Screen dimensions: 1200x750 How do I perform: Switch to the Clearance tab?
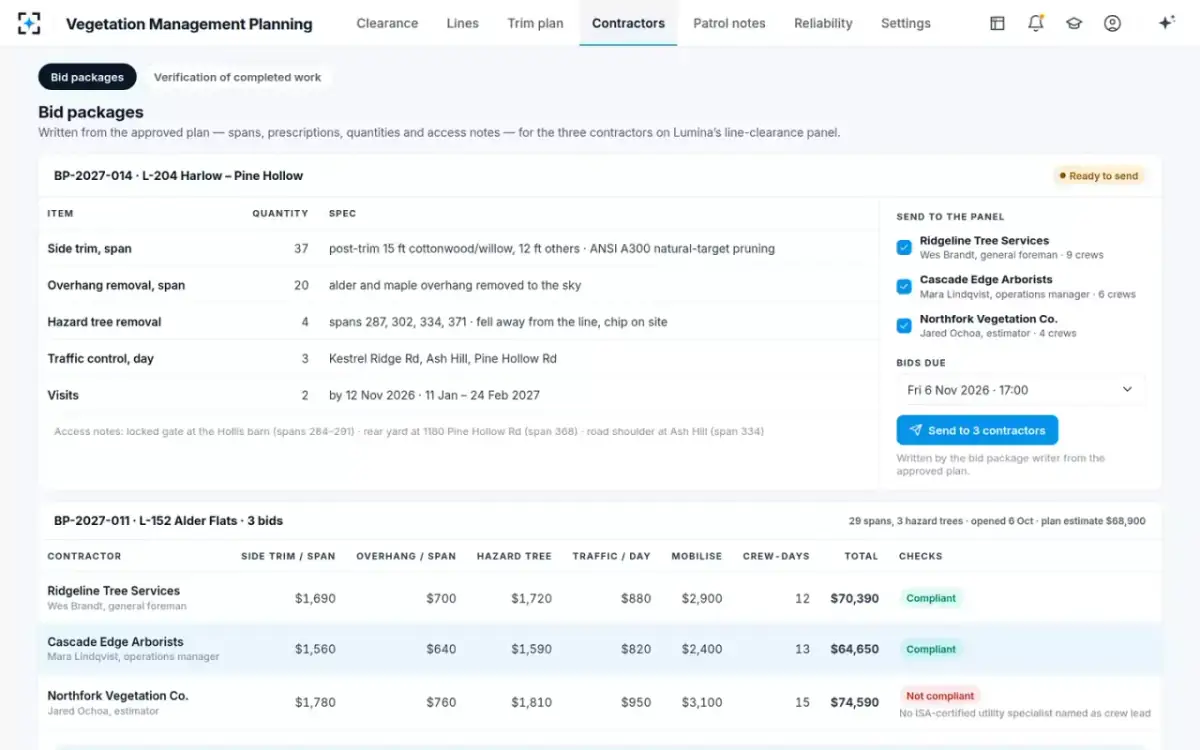pyautogui.click(x=387, y=23)
